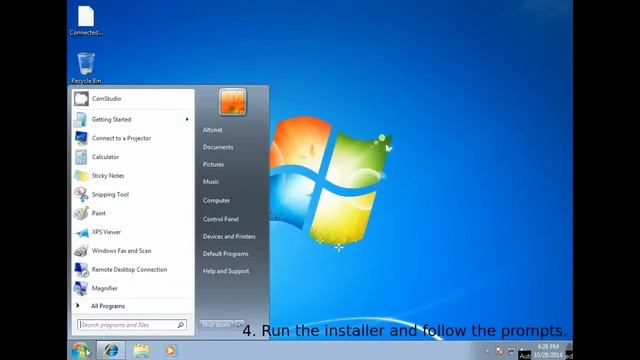Open the Calculator program icon

(81, 157)
